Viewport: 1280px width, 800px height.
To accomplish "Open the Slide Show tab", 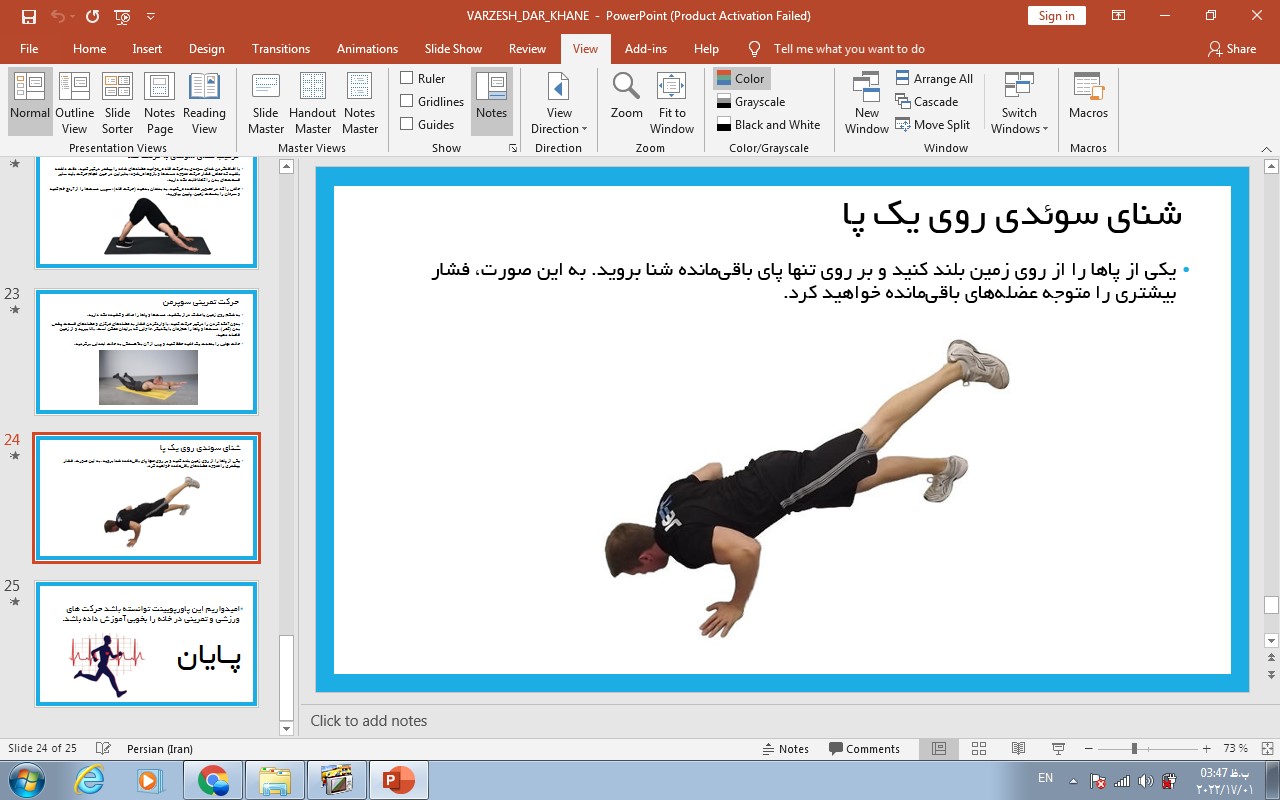I will (x=453, y=48).
